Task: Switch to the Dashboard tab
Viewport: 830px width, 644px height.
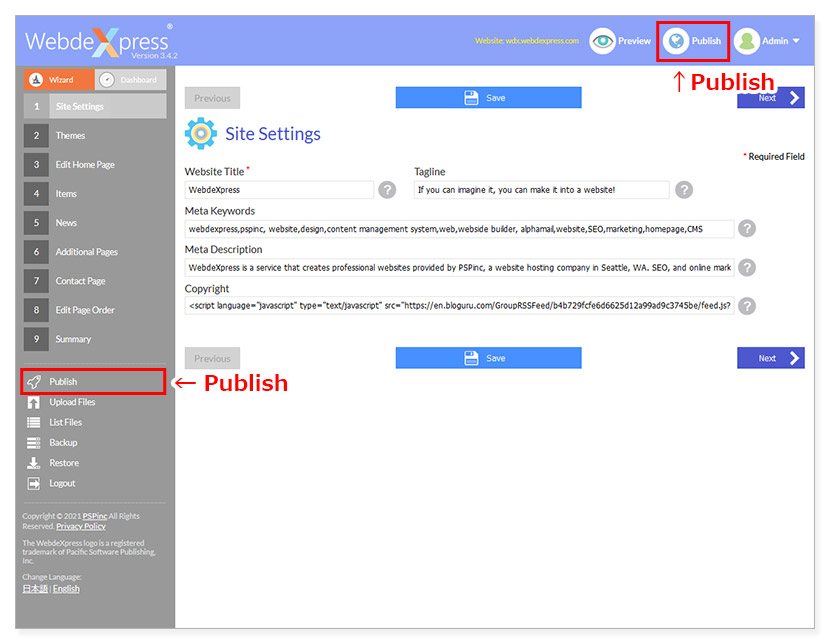Action: click(131, 79)
